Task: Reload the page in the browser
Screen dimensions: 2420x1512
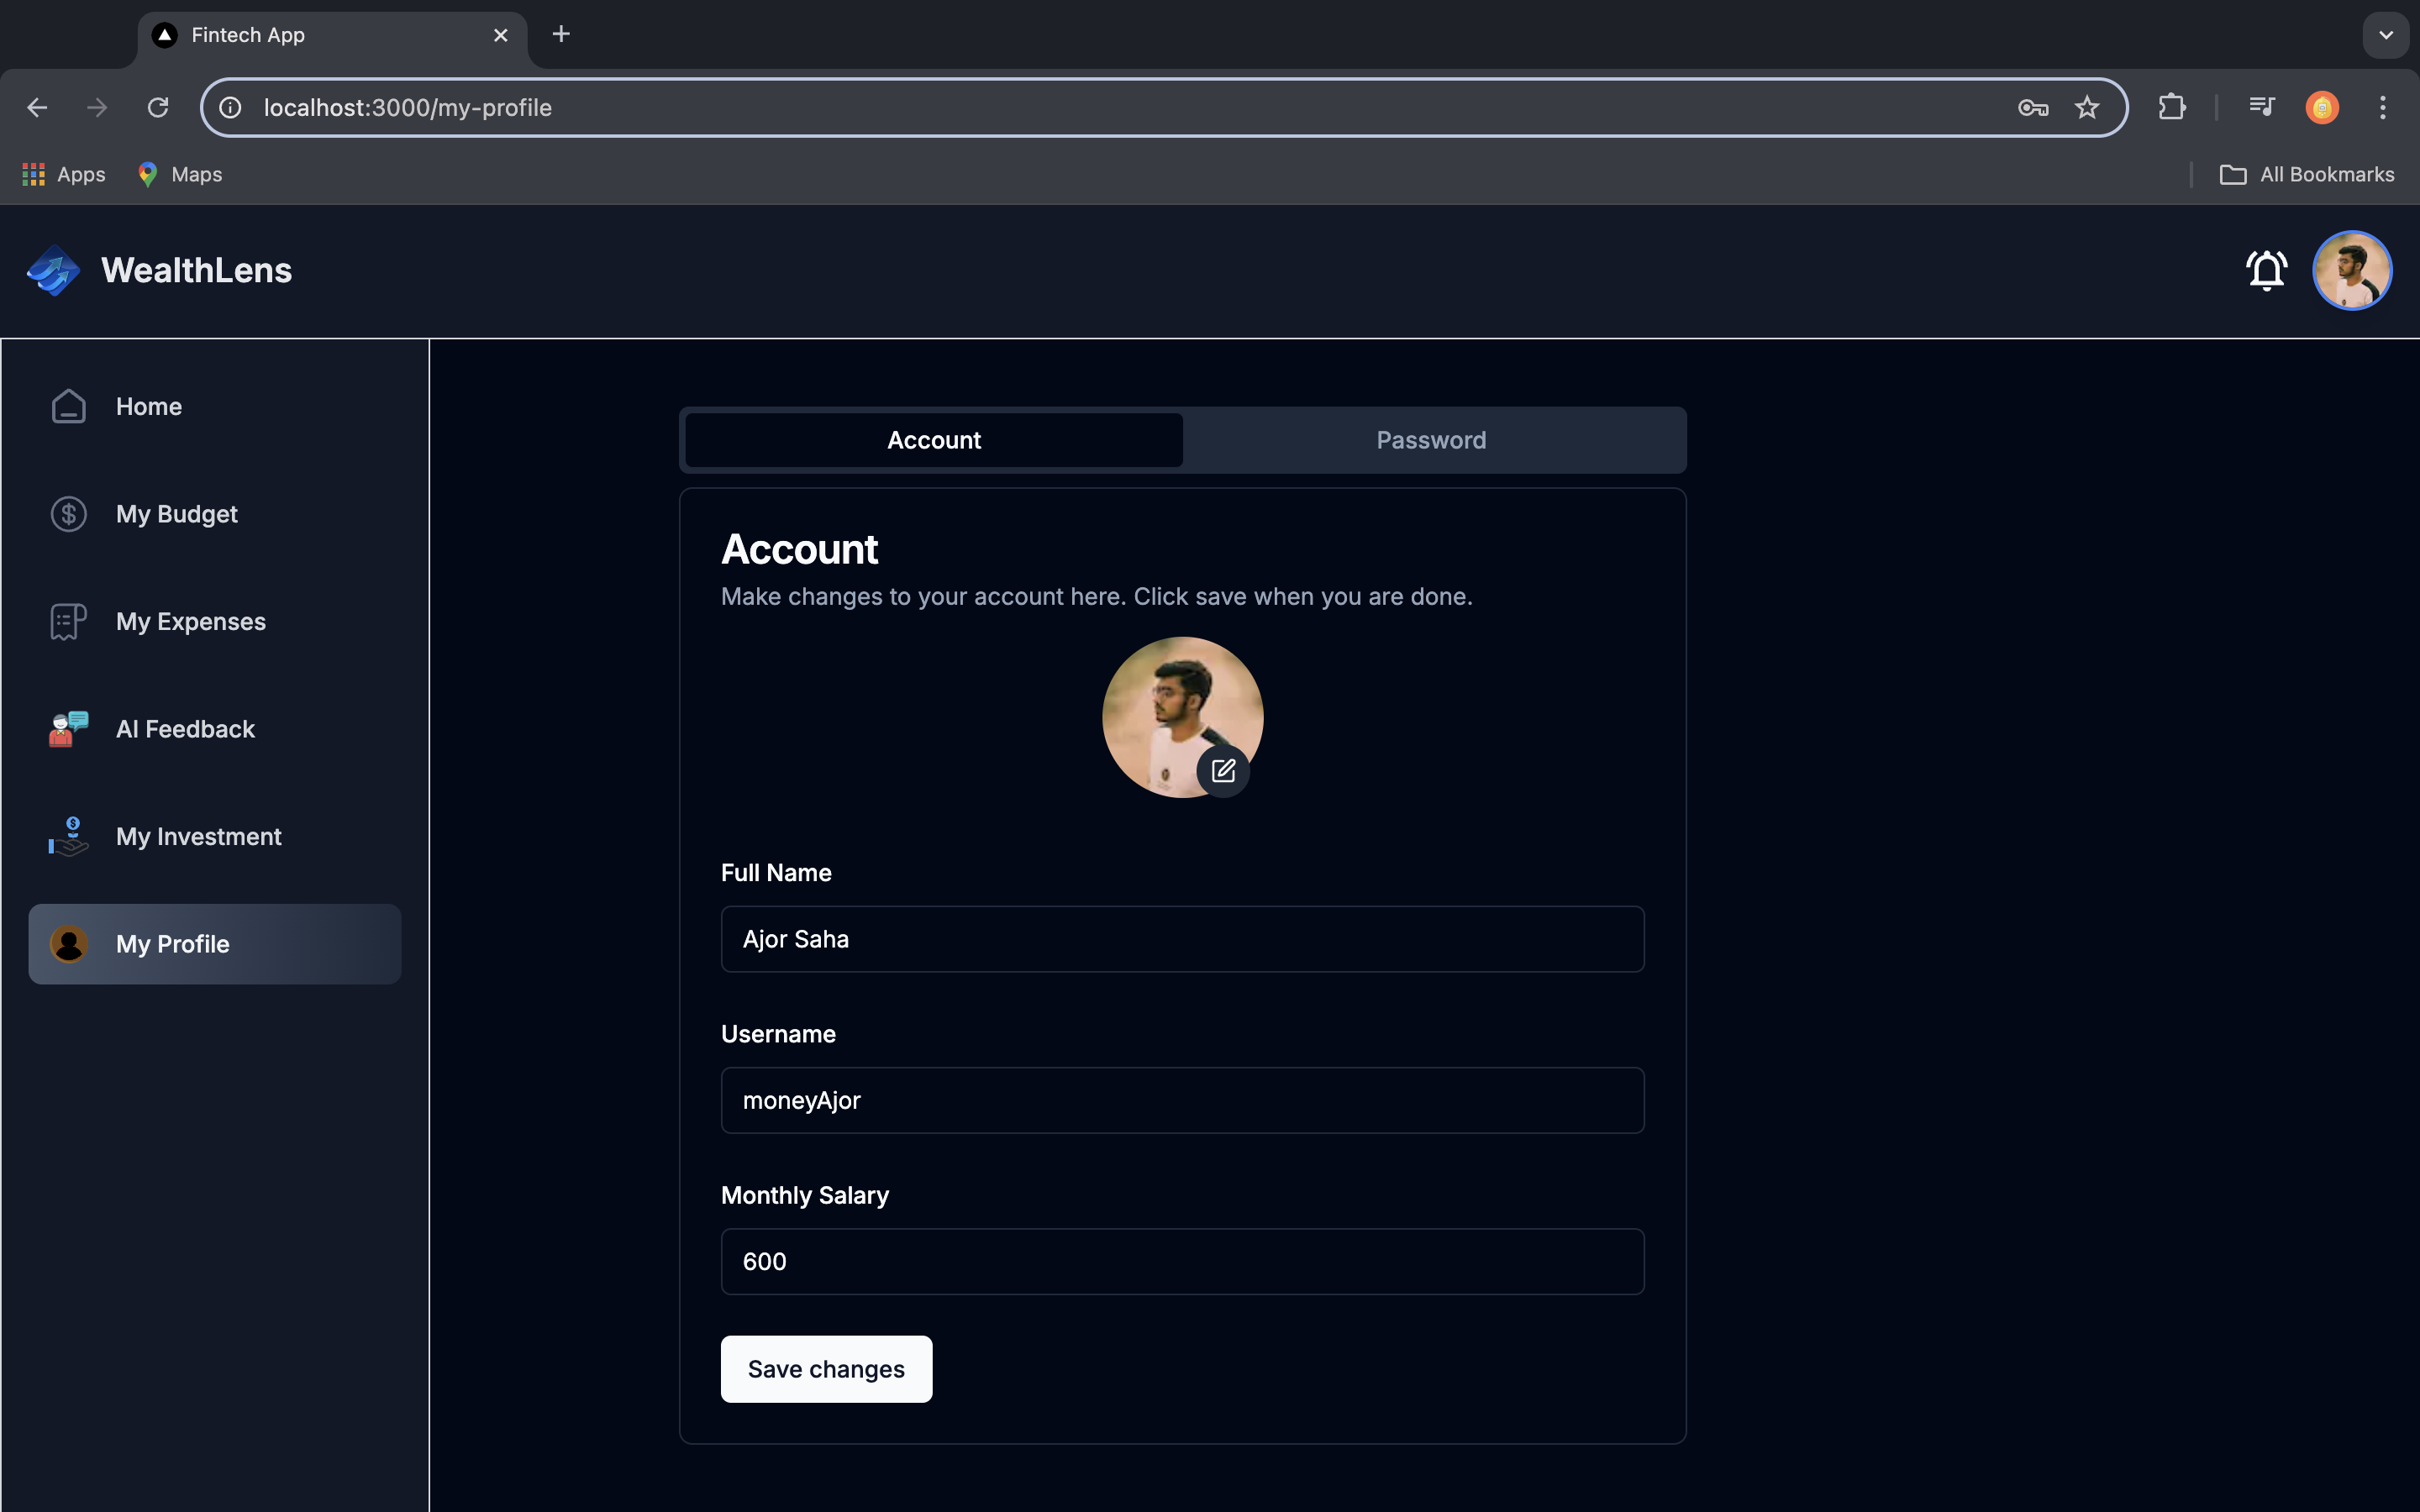Action: 158,108
